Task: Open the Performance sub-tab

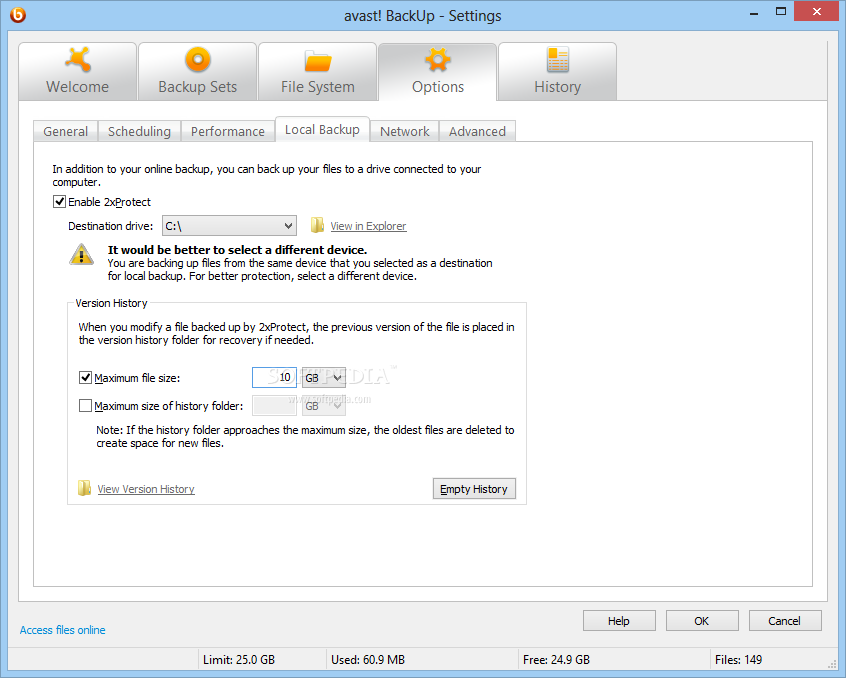Action: click(228, 131)
